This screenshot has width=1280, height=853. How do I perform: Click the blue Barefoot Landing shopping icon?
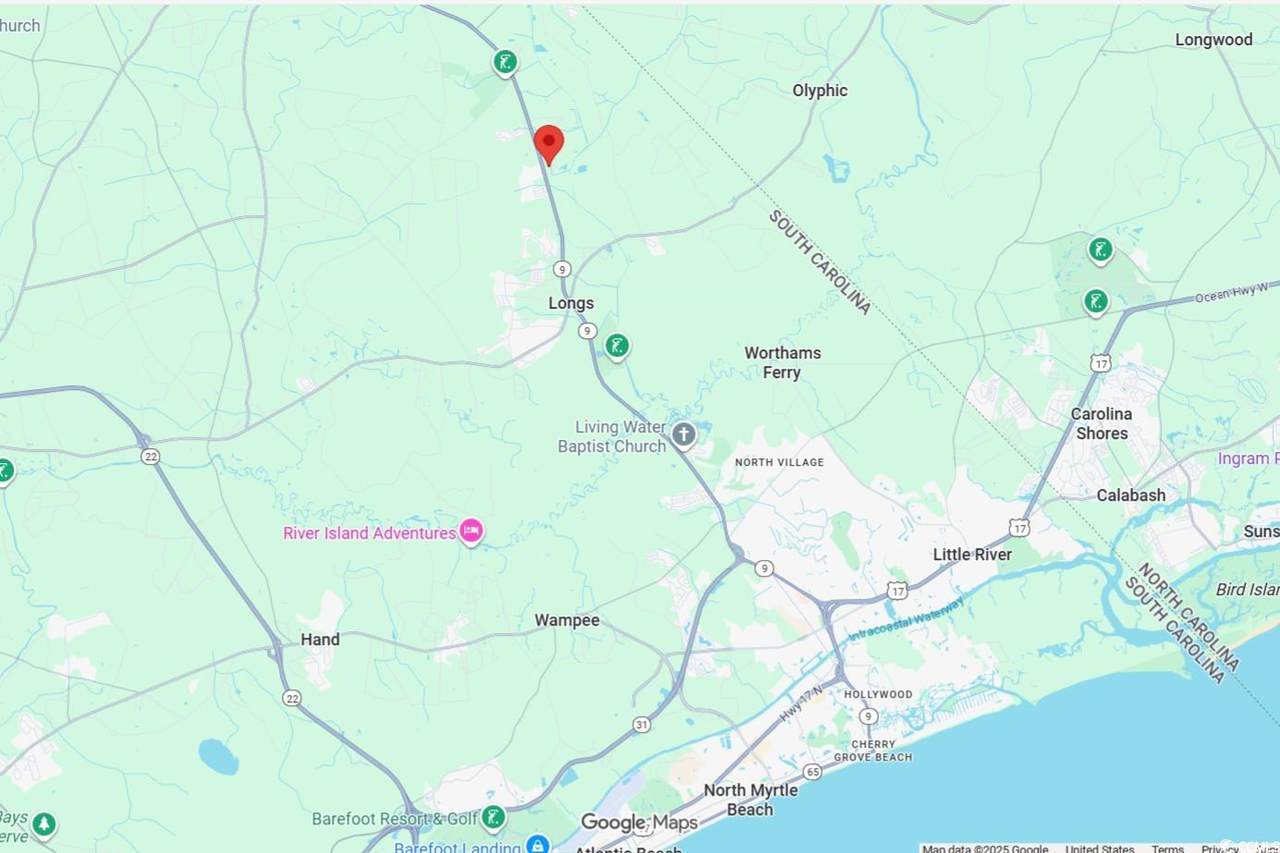click(538, 845)
